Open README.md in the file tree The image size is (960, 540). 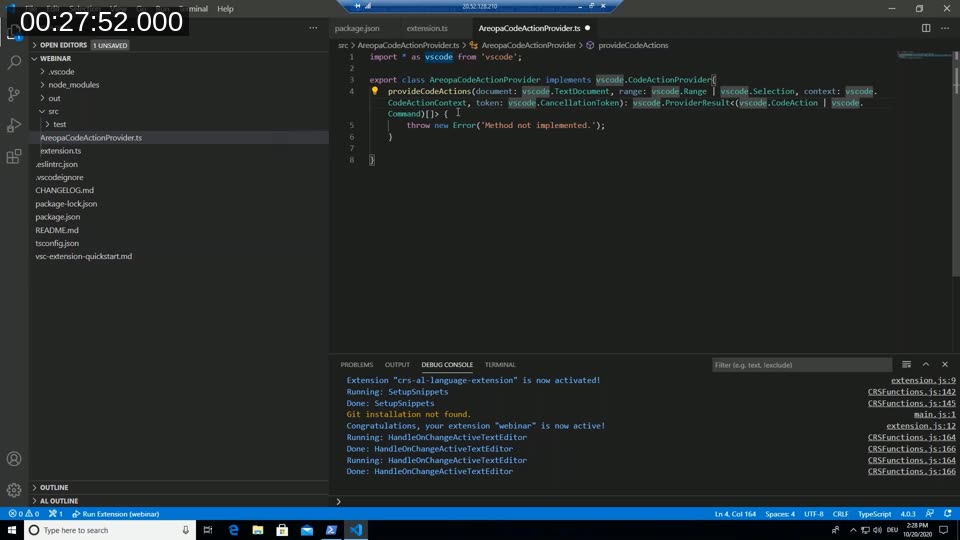[57, 230]
